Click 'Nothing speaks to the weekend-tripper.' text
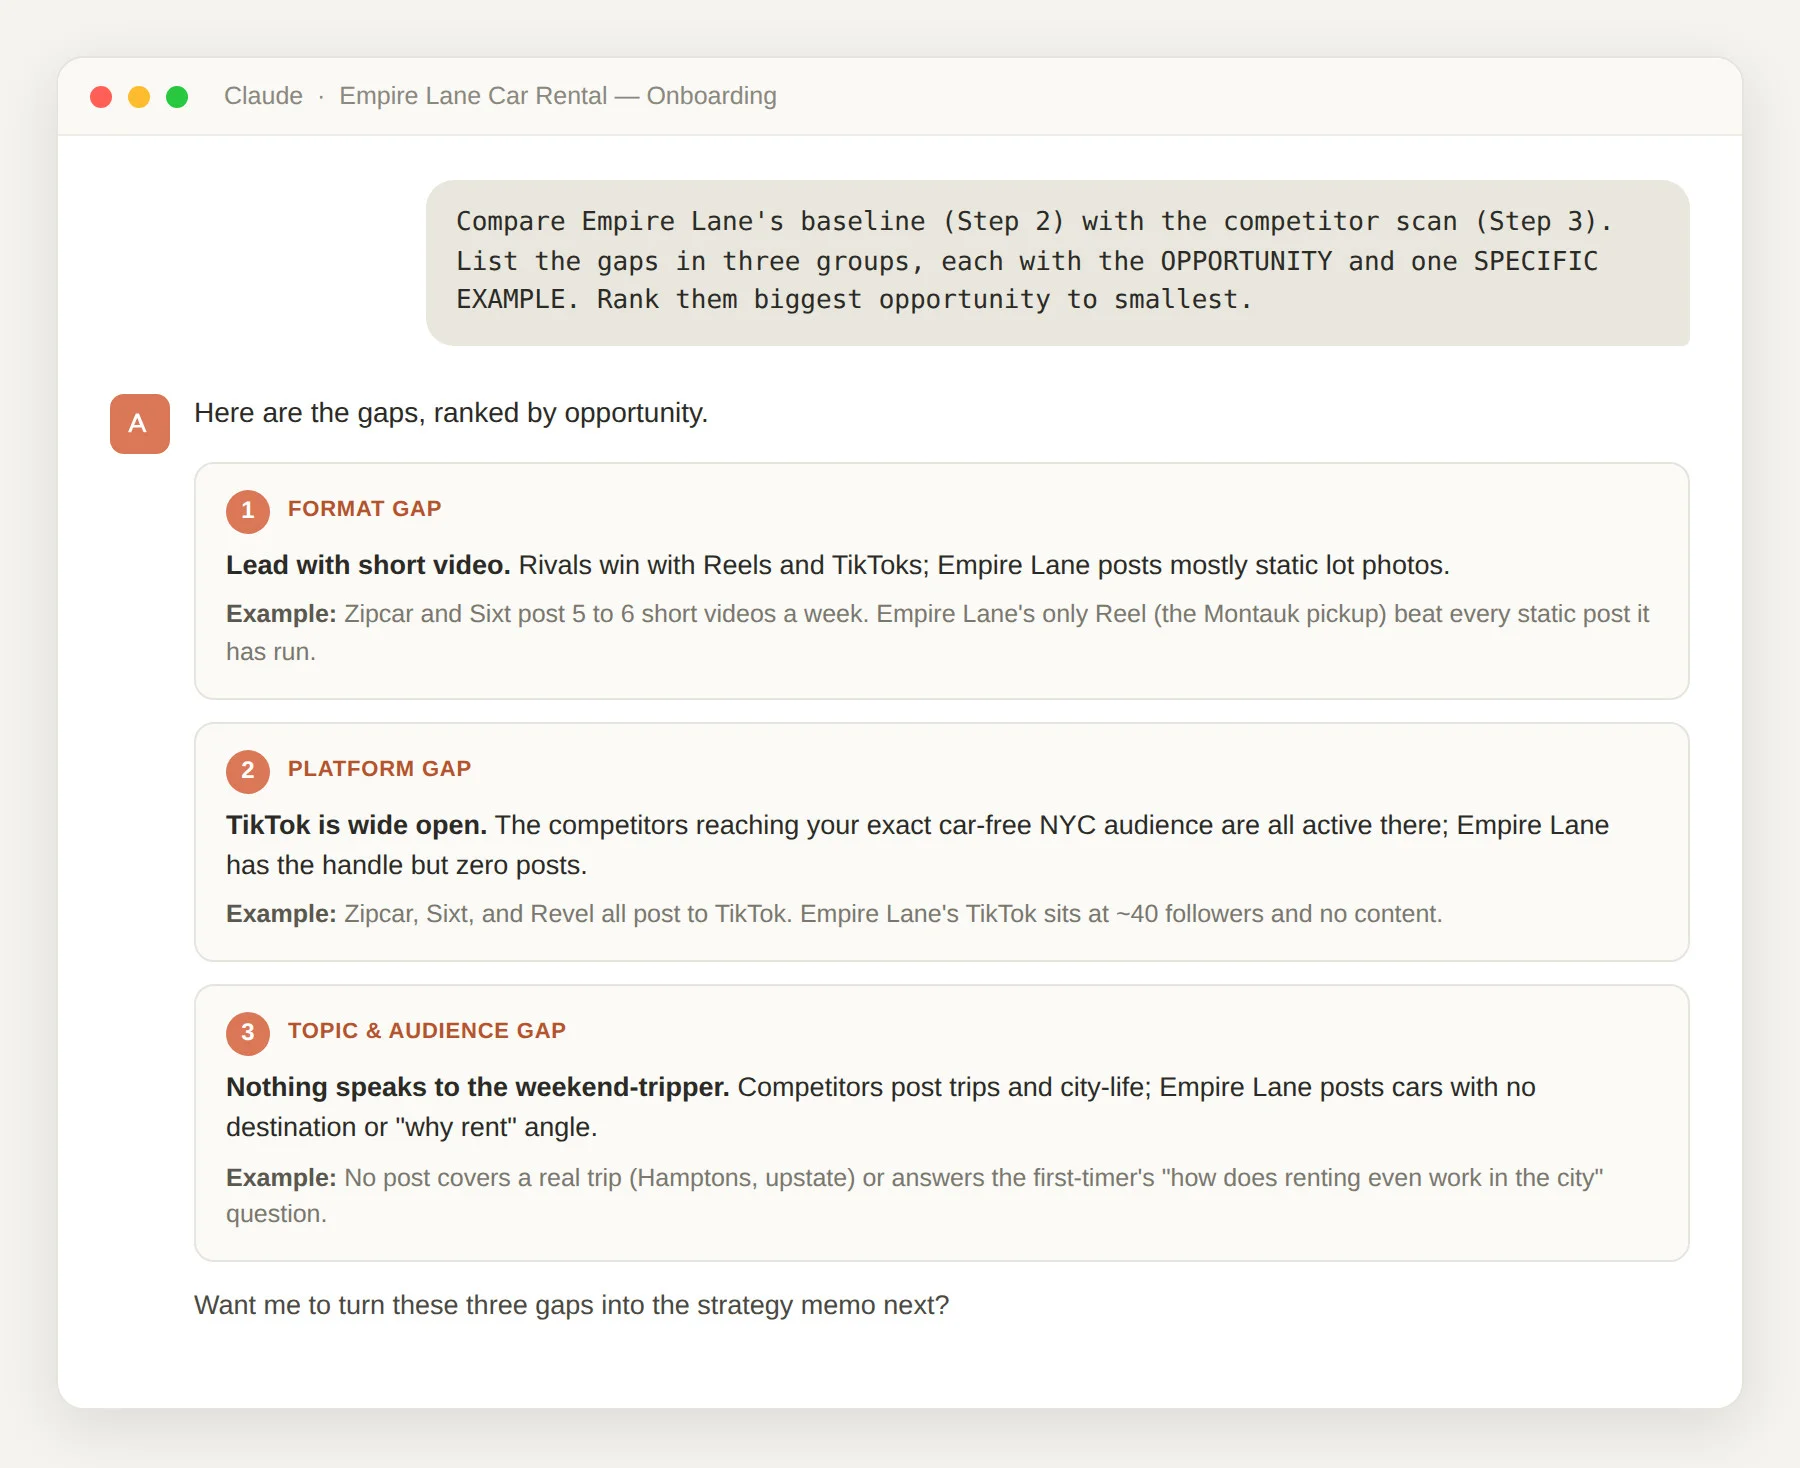 (x=478, y=1087)
